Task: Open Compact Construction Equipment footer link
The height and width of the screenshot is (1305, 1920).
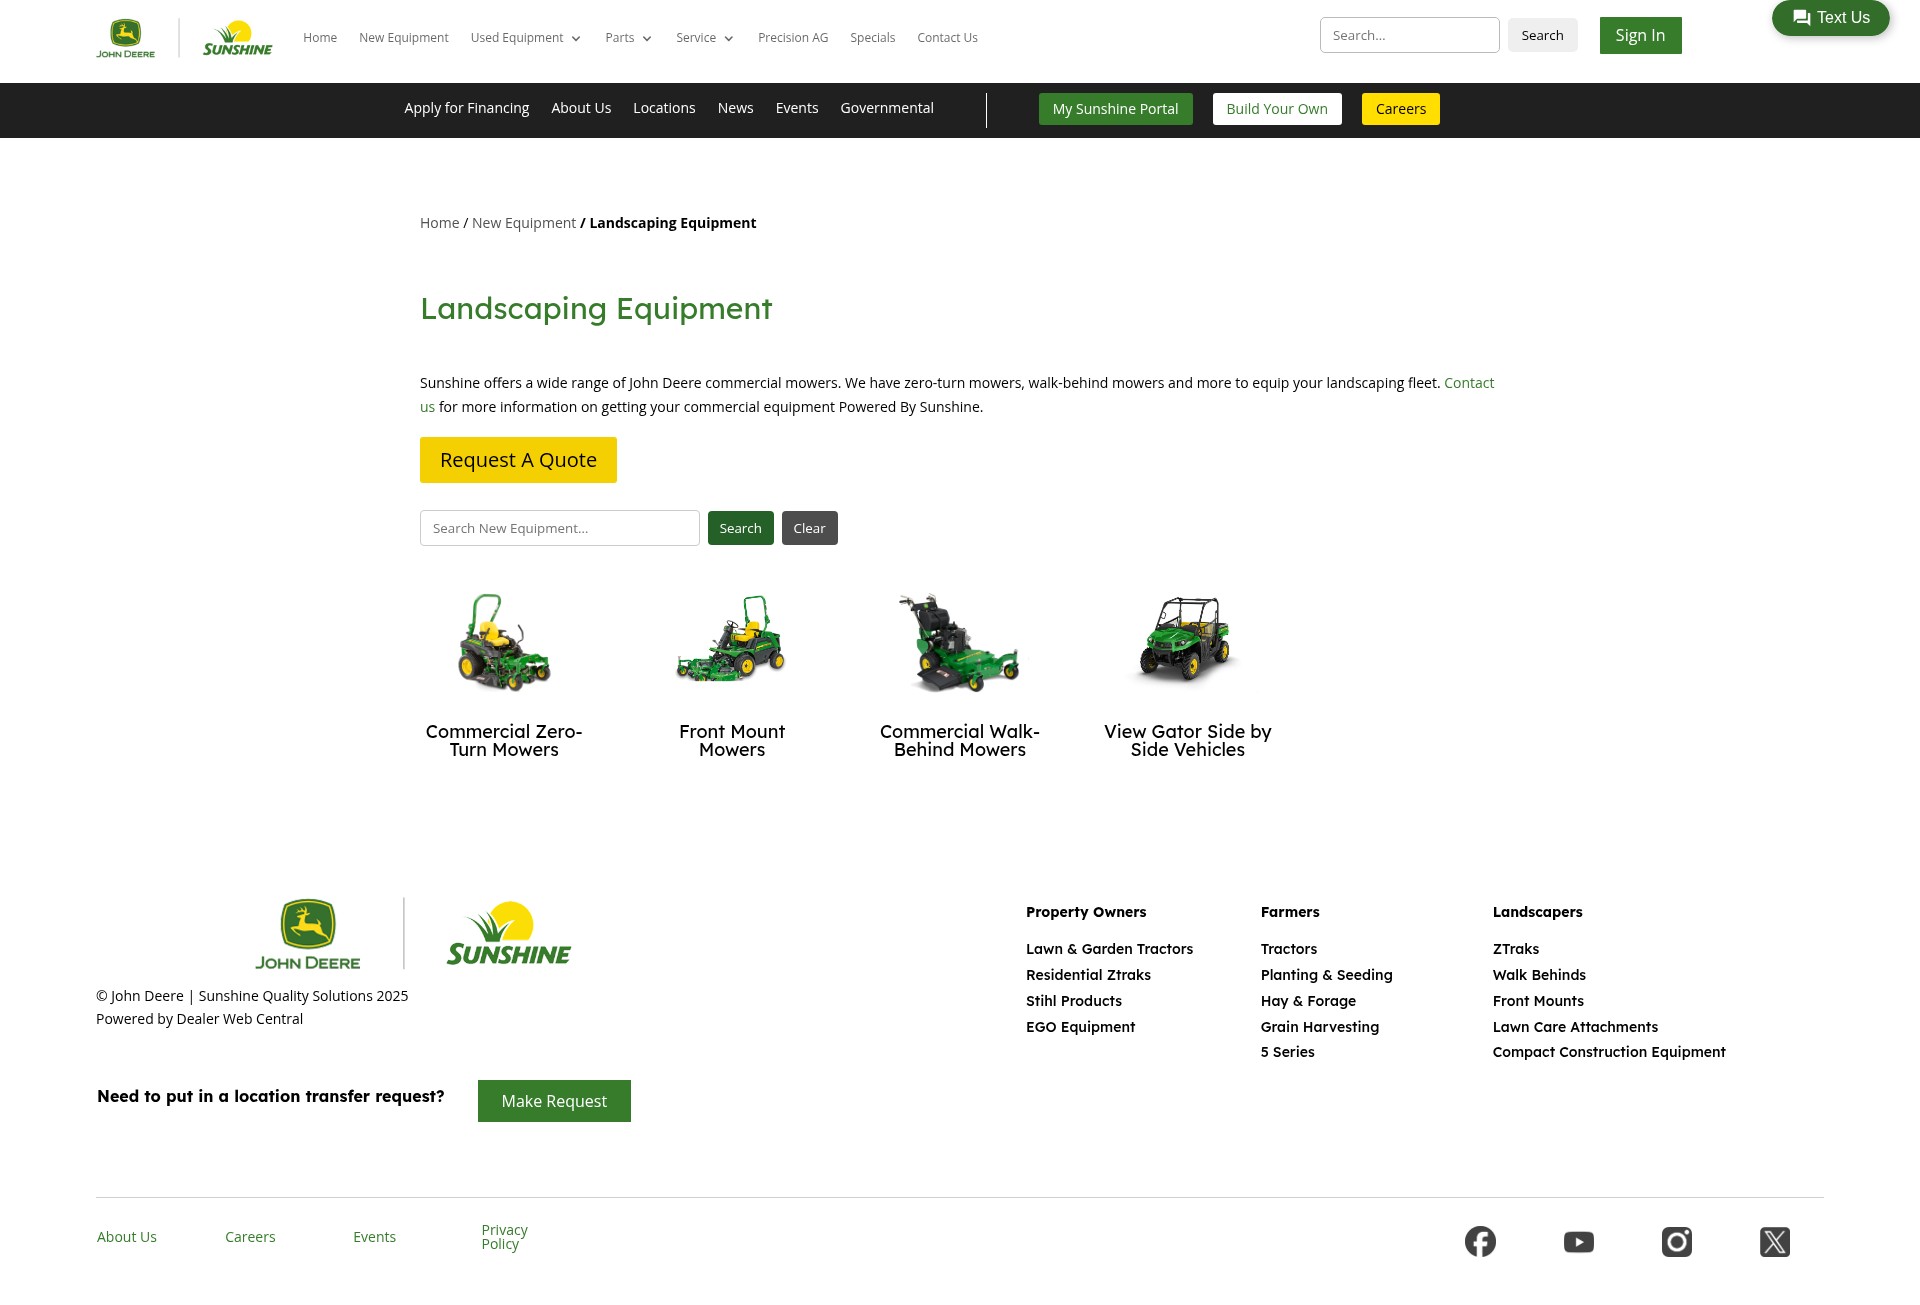Action: [x=1609, y=1052]
